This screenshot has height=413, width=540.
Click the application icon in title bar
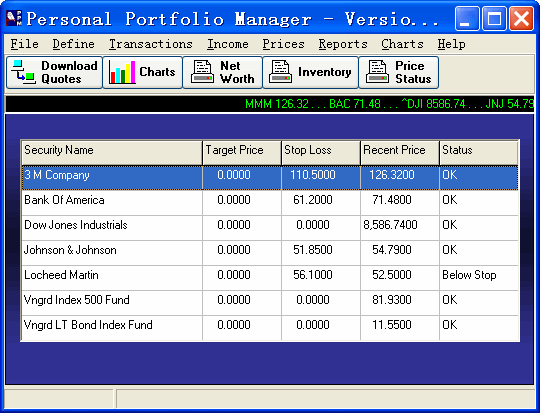pyautogui.click(x=14, y=18)
